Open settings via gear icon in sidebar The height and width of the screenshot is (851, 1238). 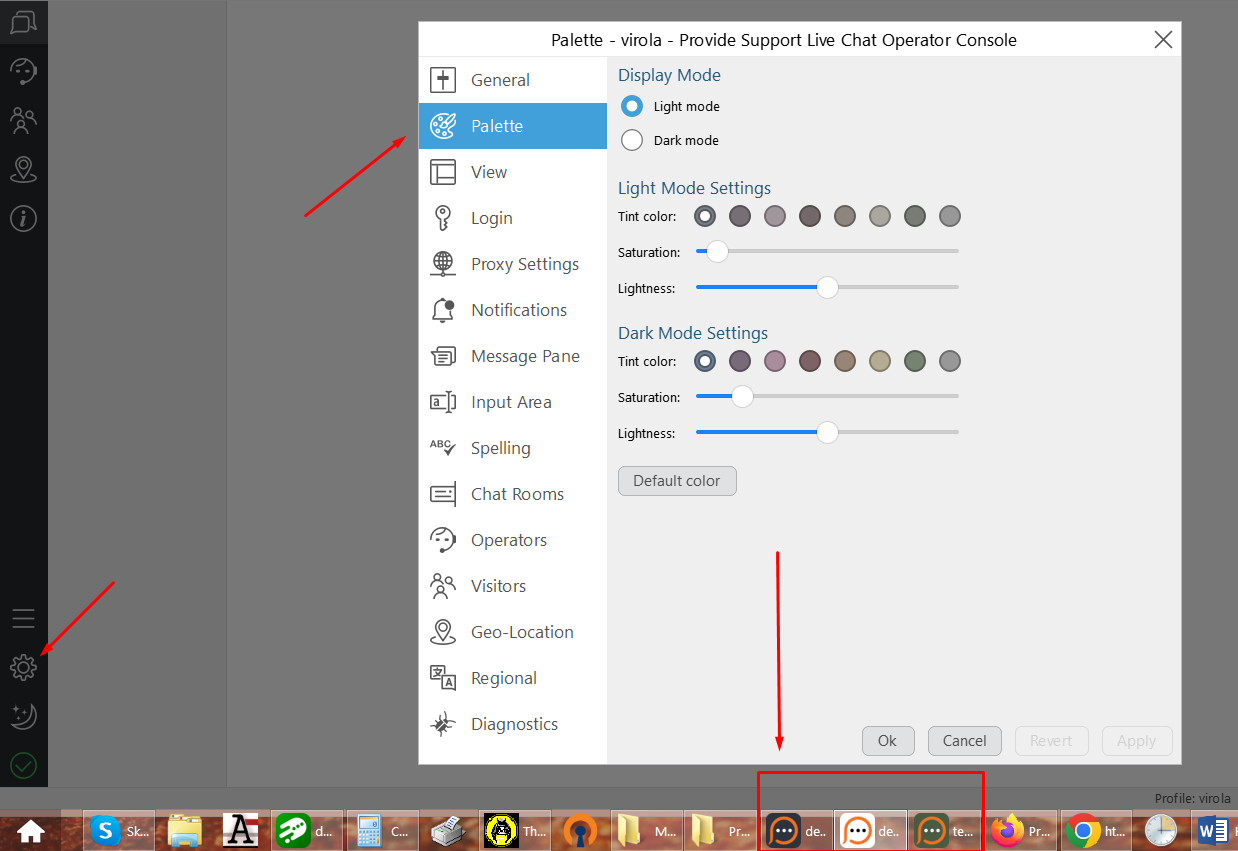click(23, 667)
